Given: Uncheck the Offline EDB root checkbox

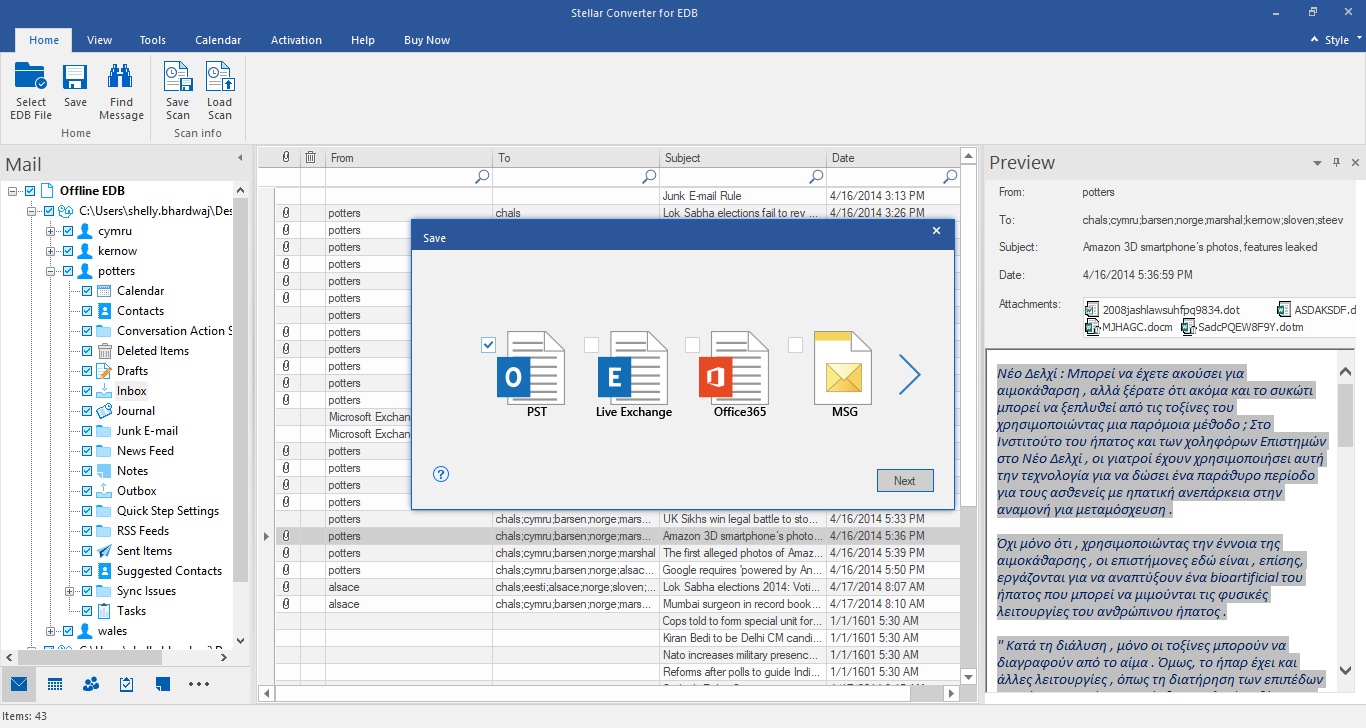Looking at the screenshot, I should [30, 191].
